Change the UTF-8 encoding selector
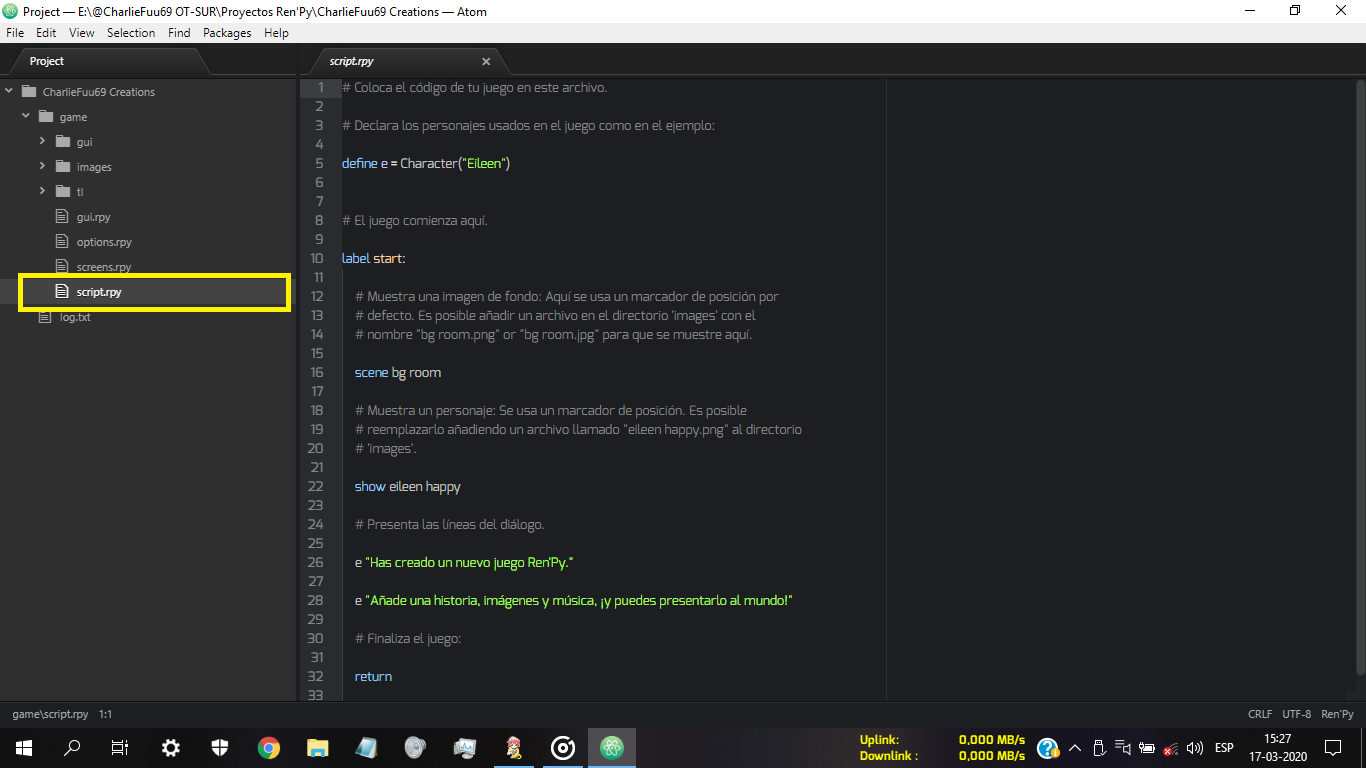The width and height of the screenshot is (1366, 768). (1296, 715)
